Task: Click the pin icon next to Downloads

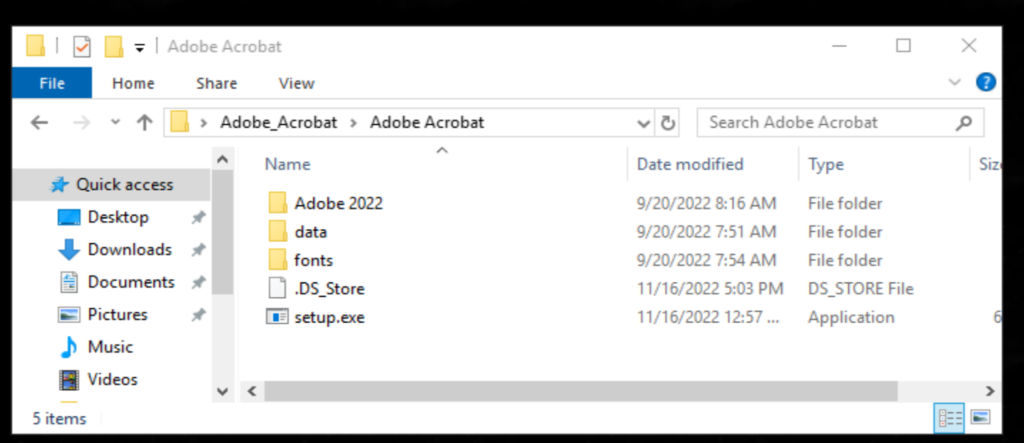Action: (x=198, y=250)
